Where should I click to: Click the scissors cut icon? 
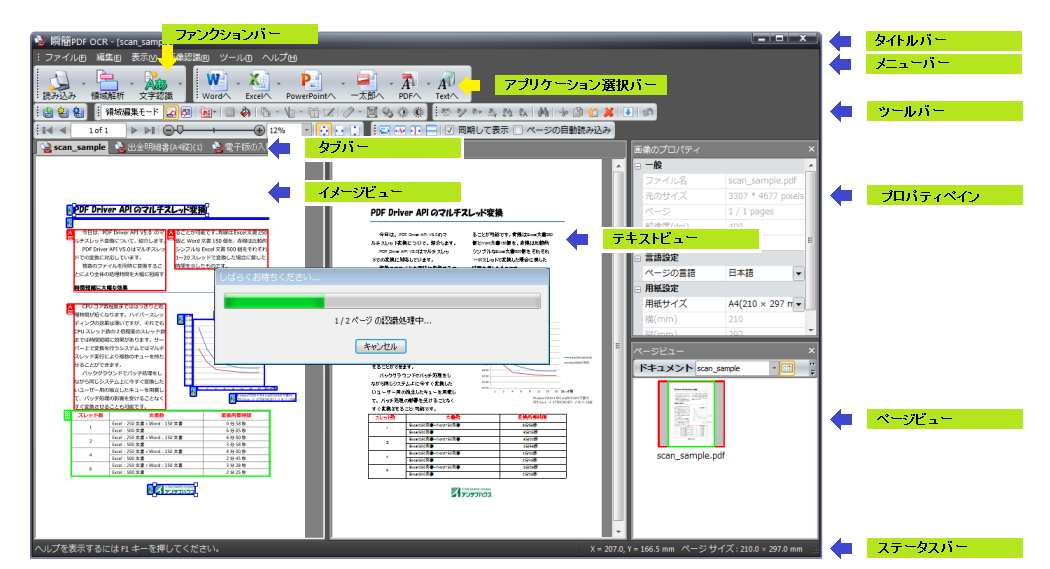[563, 112]
